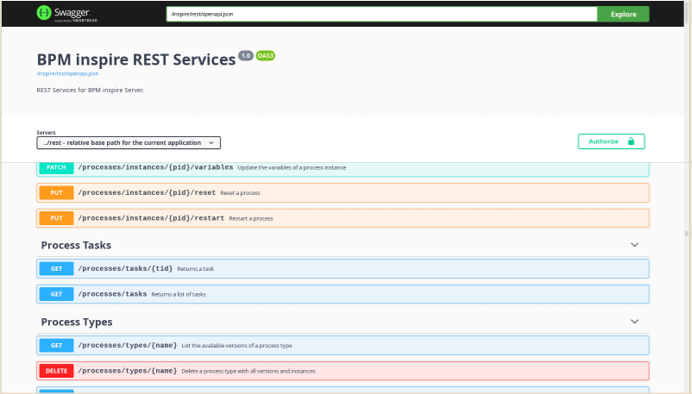Click the Swagger logo icon
This screenshot has height=394, width=692.
44,13
